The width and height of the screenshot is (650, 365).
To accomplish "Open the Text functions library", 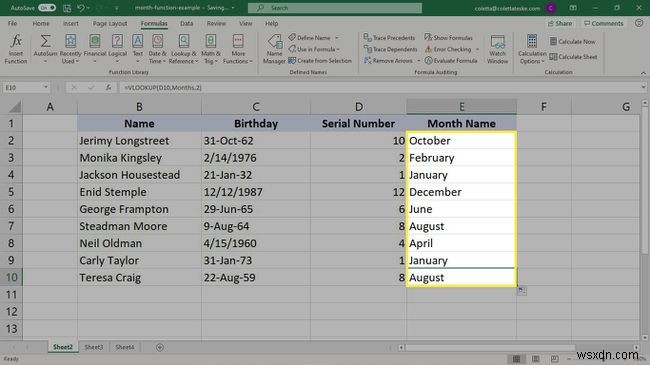I will tap(138, 49).
